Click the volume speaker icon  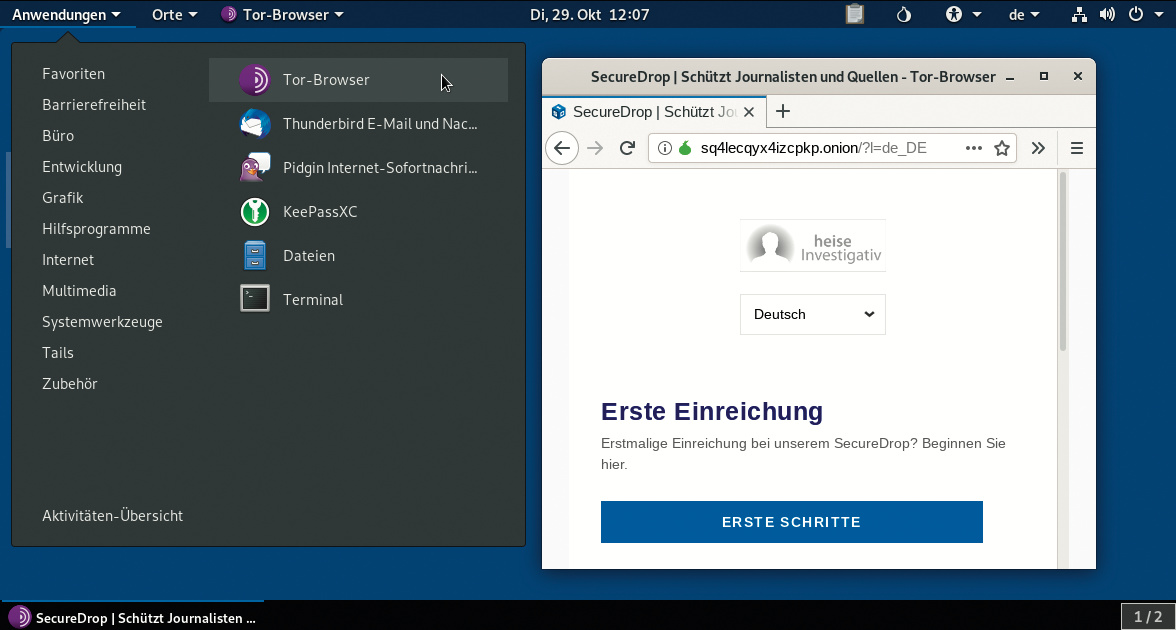click(x=1107, y=14)
